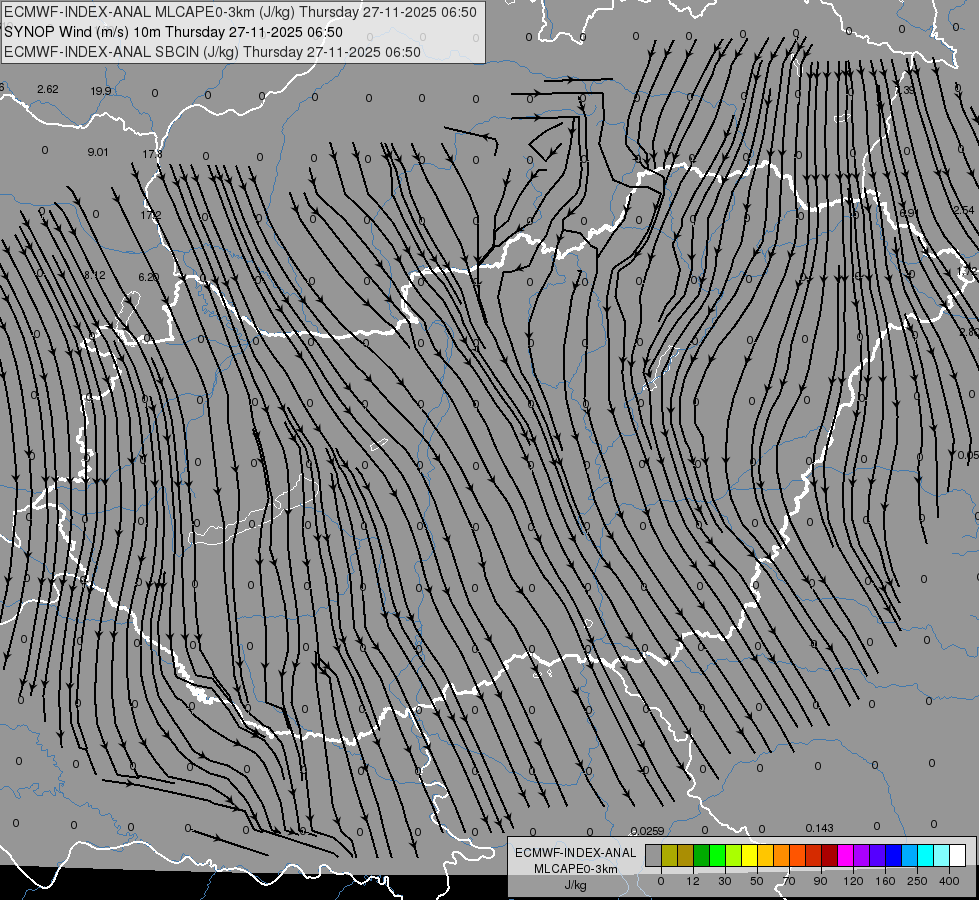
Task: Click the J/kg unit label in legend
Action: coord(575,885)
